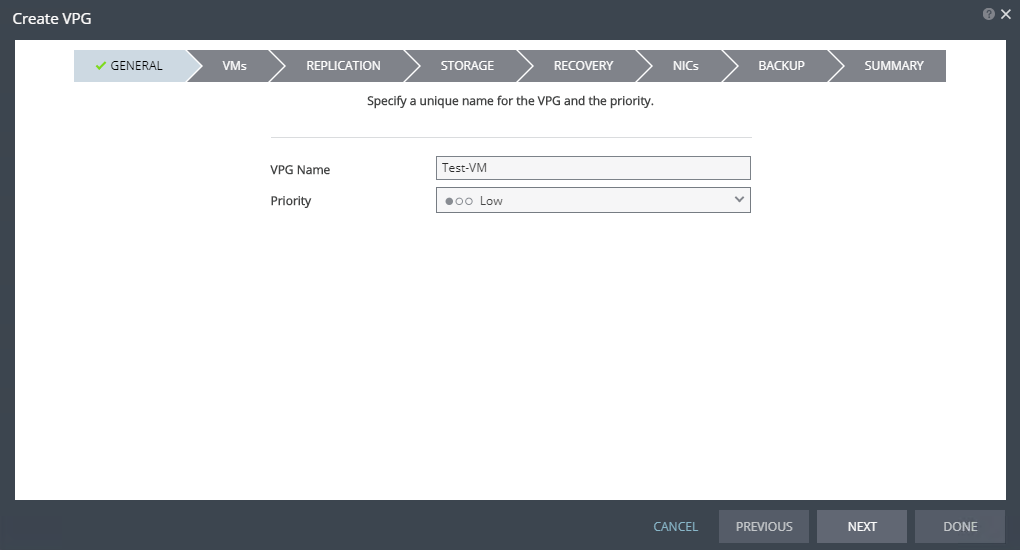This screenshot has height=550, width=1020.
Task: View the SUMMARY step
Action: 893,66
